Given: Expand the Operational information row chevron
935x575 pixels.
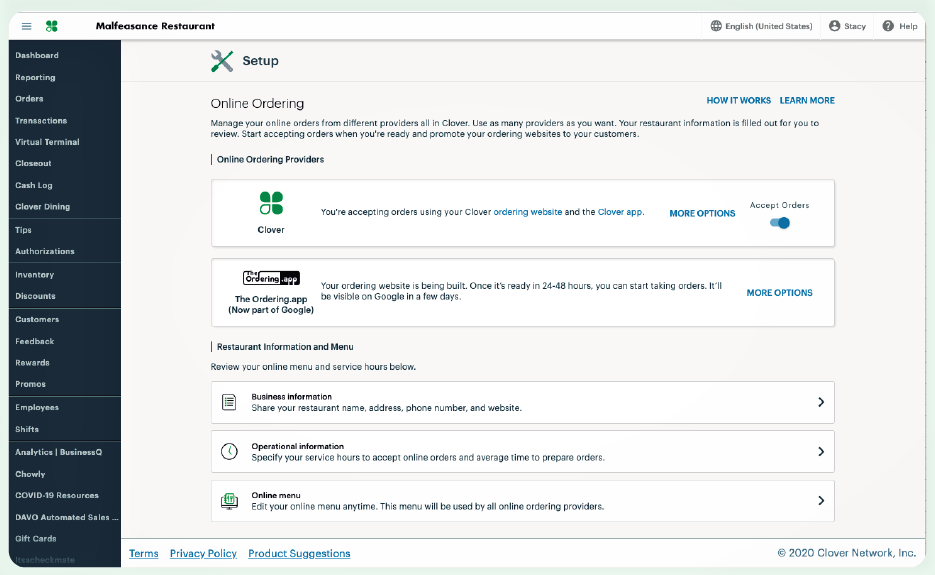Looking at the screenshot, I should 821,452.
